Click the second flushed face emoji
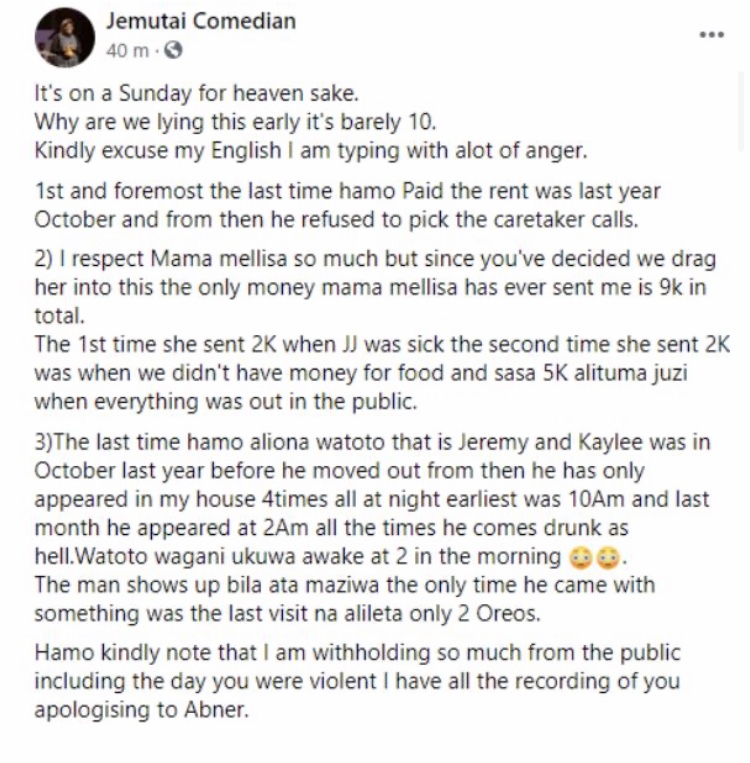The height and width of the screenshot is (763, 750). [x=608, y=558]
